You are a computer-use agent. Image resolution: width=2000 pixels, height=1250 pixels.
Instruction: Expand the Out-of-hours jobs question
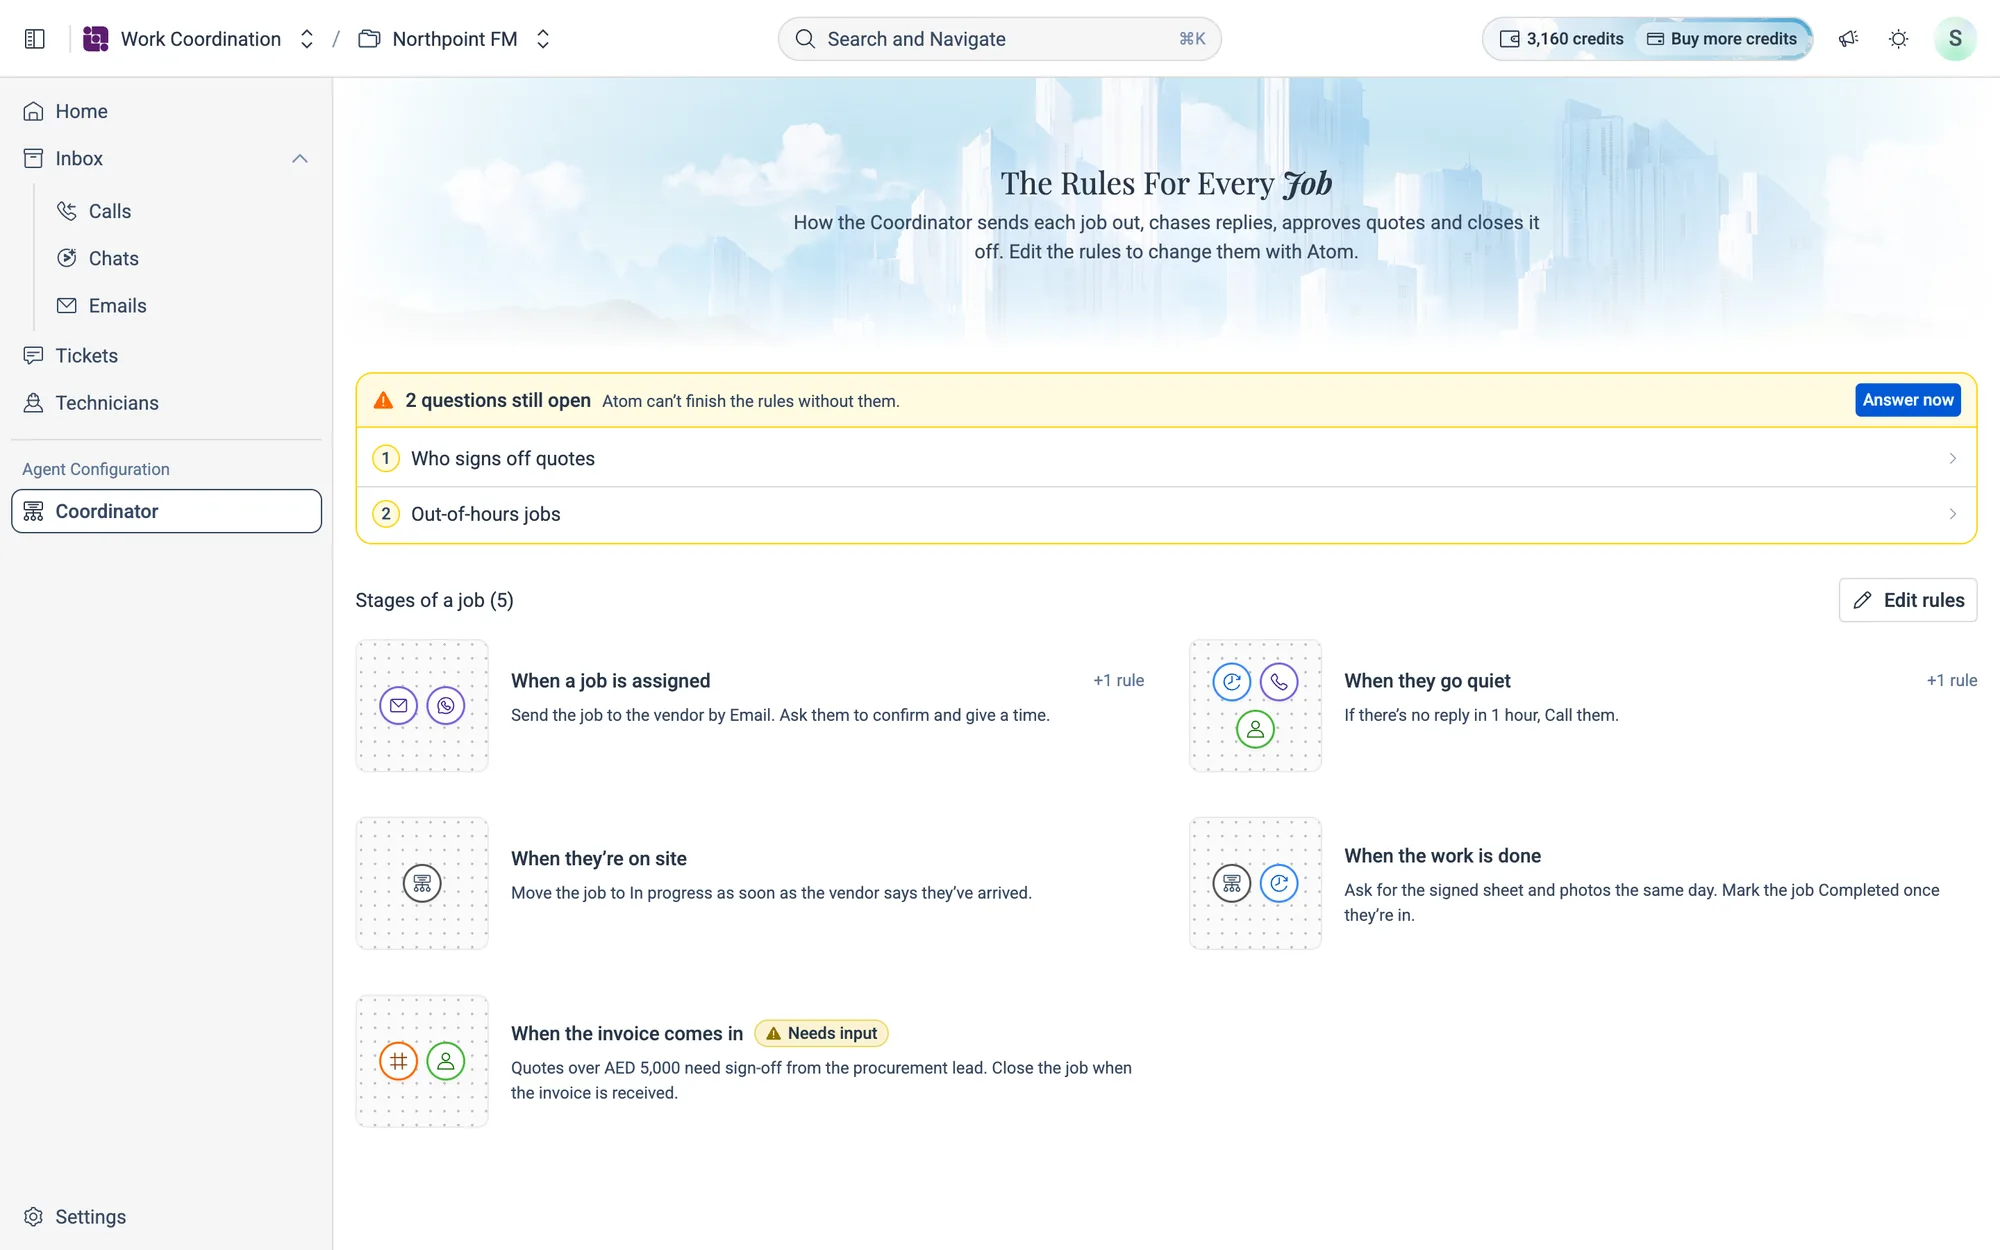point(1166,514)
